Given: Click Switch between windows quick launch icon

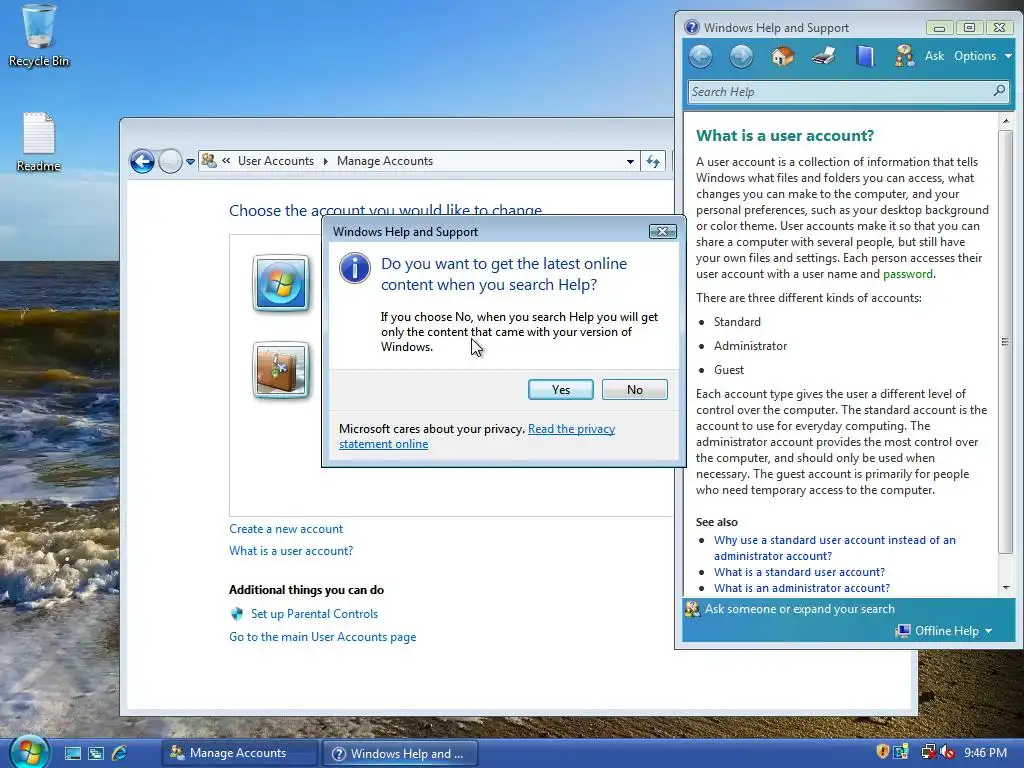Looking at the screenshot, I should [96, 753].
